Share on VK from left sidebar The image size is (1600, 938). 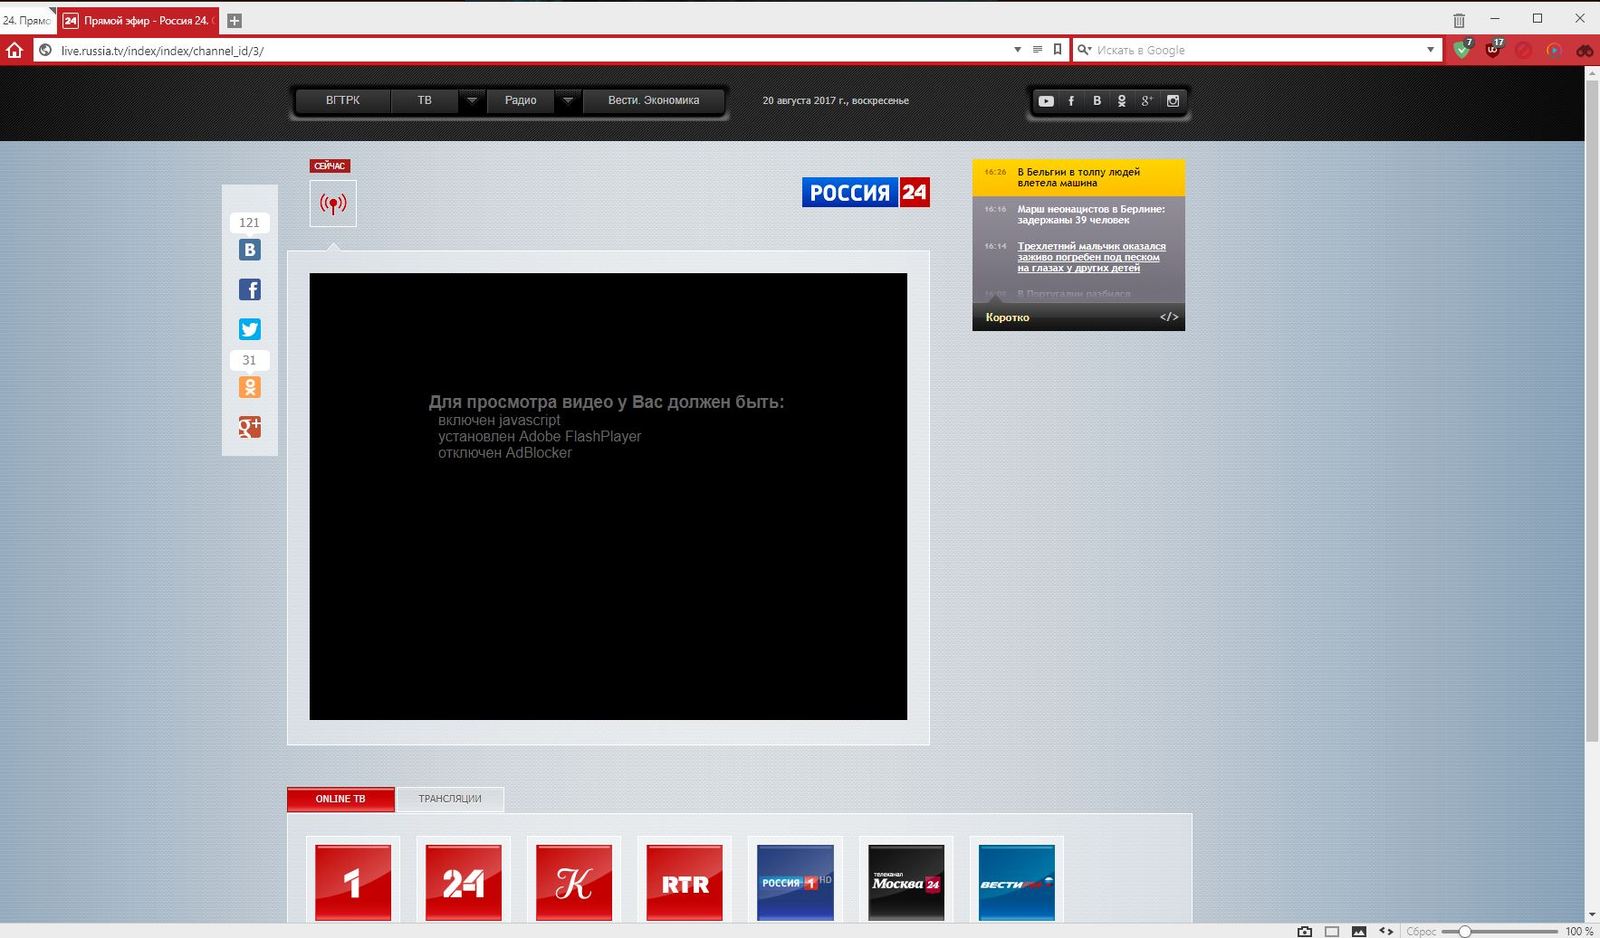(250, 250)
